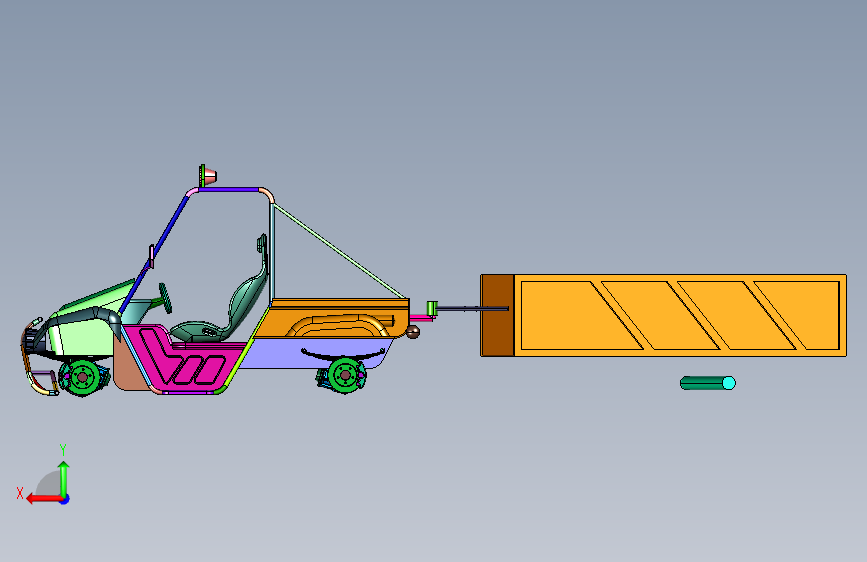The height and width of the screenshot is (562, 867).
Task: Select the dark tow bar connecting the trailer
Action: 472,308
